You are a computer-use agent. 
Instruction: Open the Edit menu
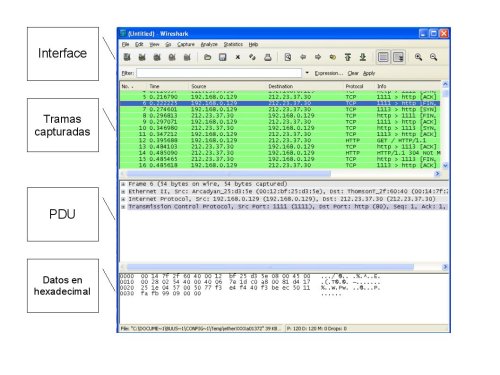(139, 44)
